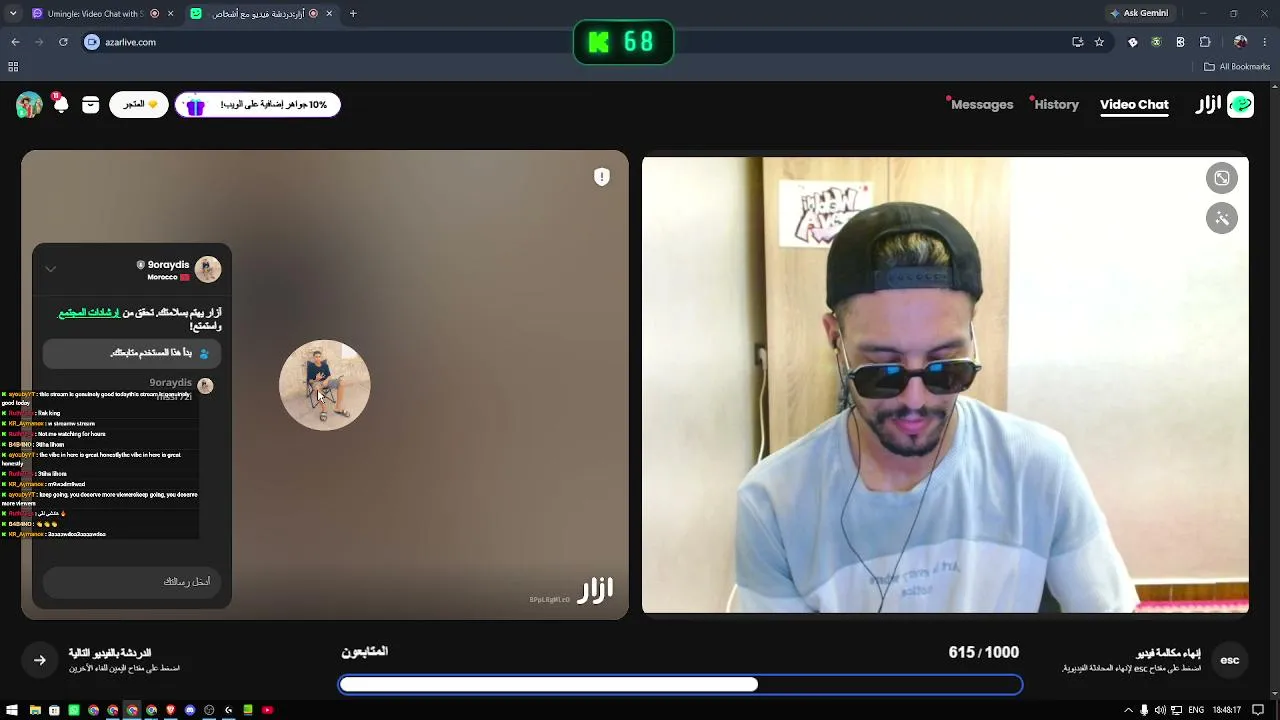Screen dimensions: 1280x720
Task: Open the gems store button (المتجر)
Action: pos(139,104)
